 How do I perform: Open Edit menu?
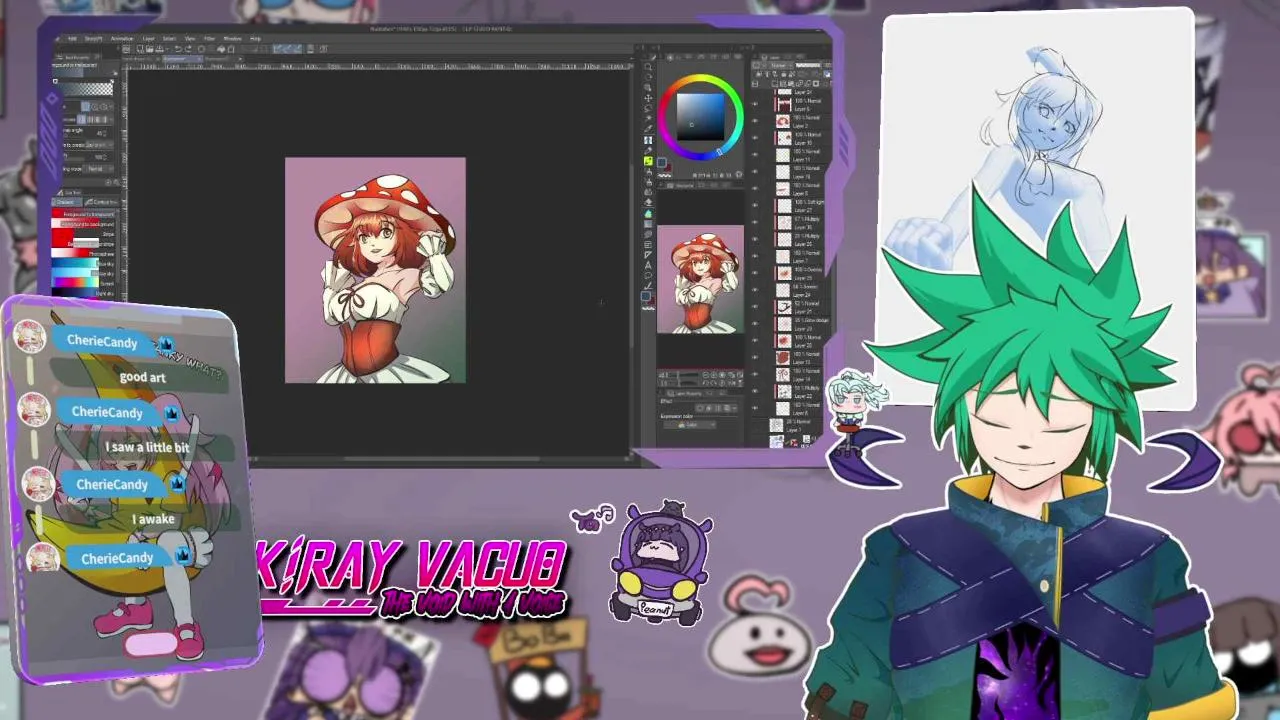point(72,39)
